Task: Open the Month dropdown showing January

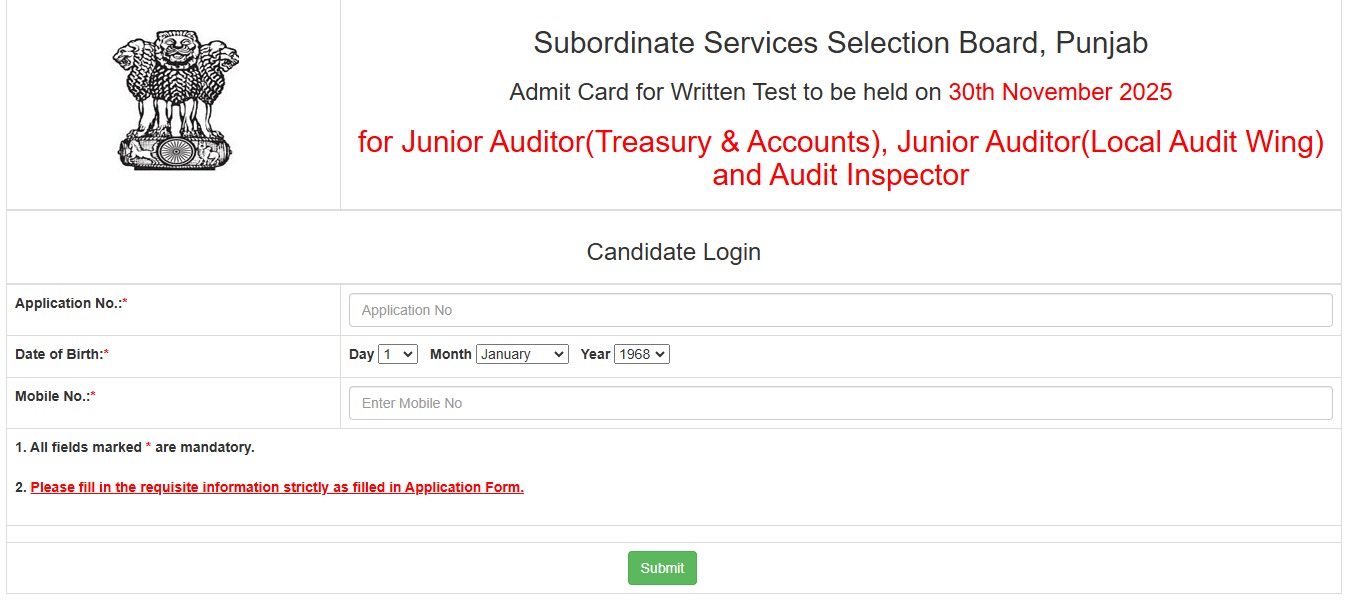Action: coord(522,353)
